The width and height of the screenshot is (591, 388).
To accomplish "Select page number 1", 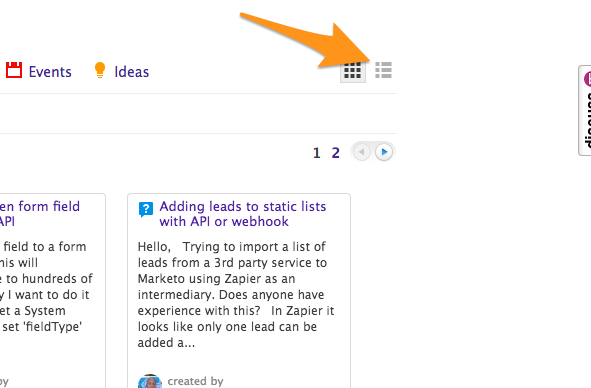I will click(x=317, y=153).
